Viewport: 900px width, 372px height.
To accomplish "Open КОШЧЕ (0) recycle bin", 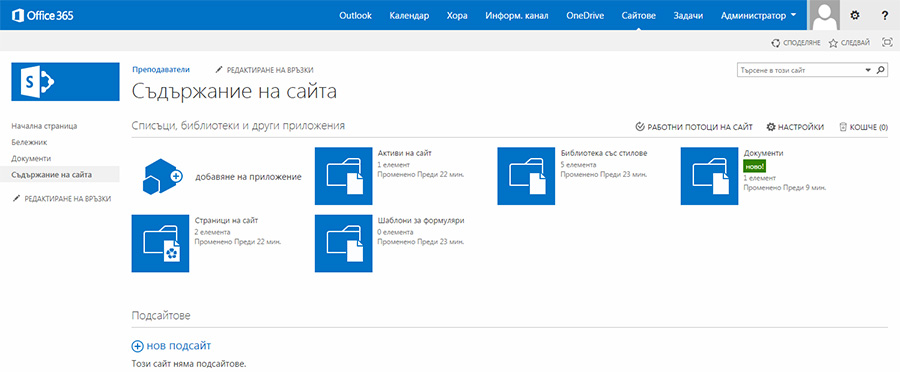I will [x=864, y=127].
